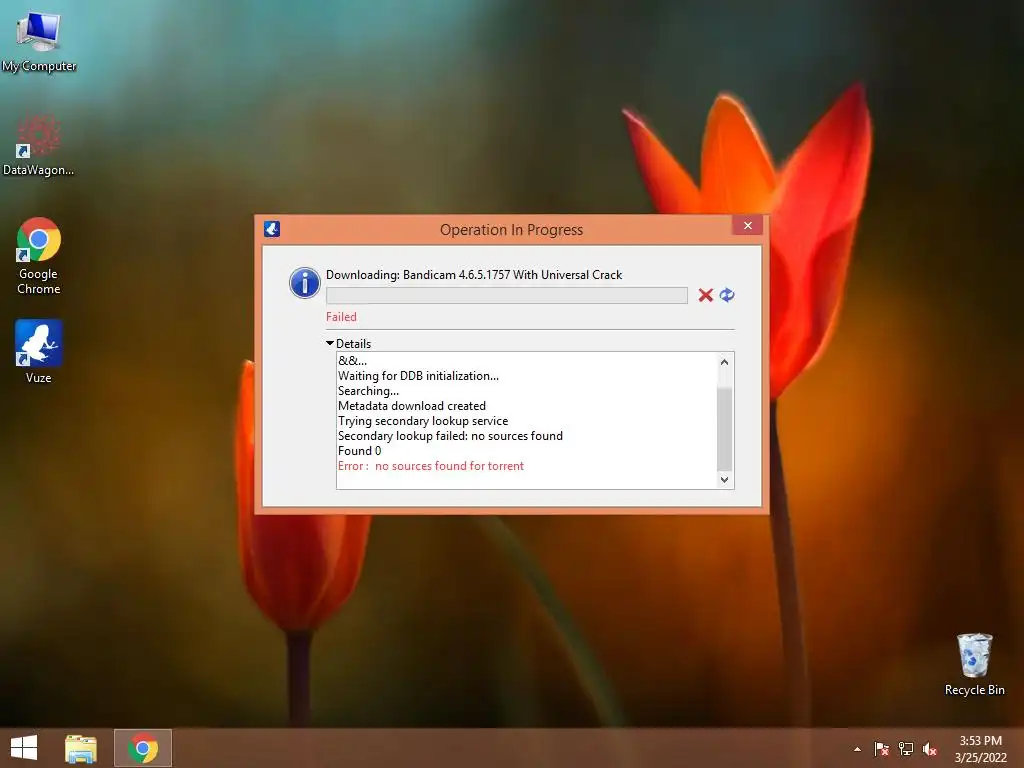Viewport: 1024px width, 768px height.
Task: Open My Computer desktop icon
Action: point(39,40)
